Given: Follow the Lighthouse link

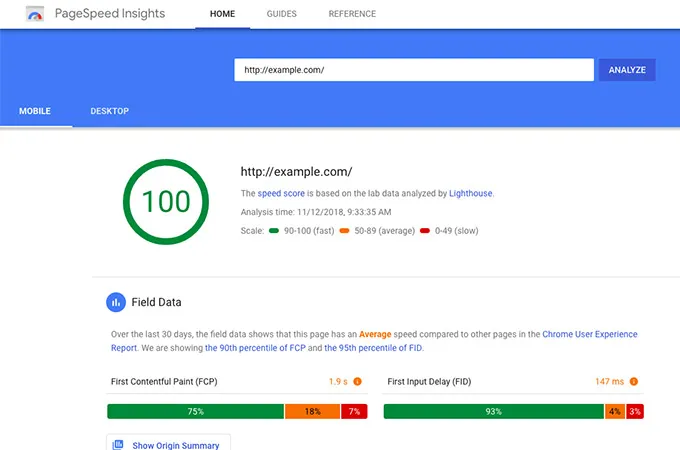Looking at the screenshot, I should (x=470, y=193).
